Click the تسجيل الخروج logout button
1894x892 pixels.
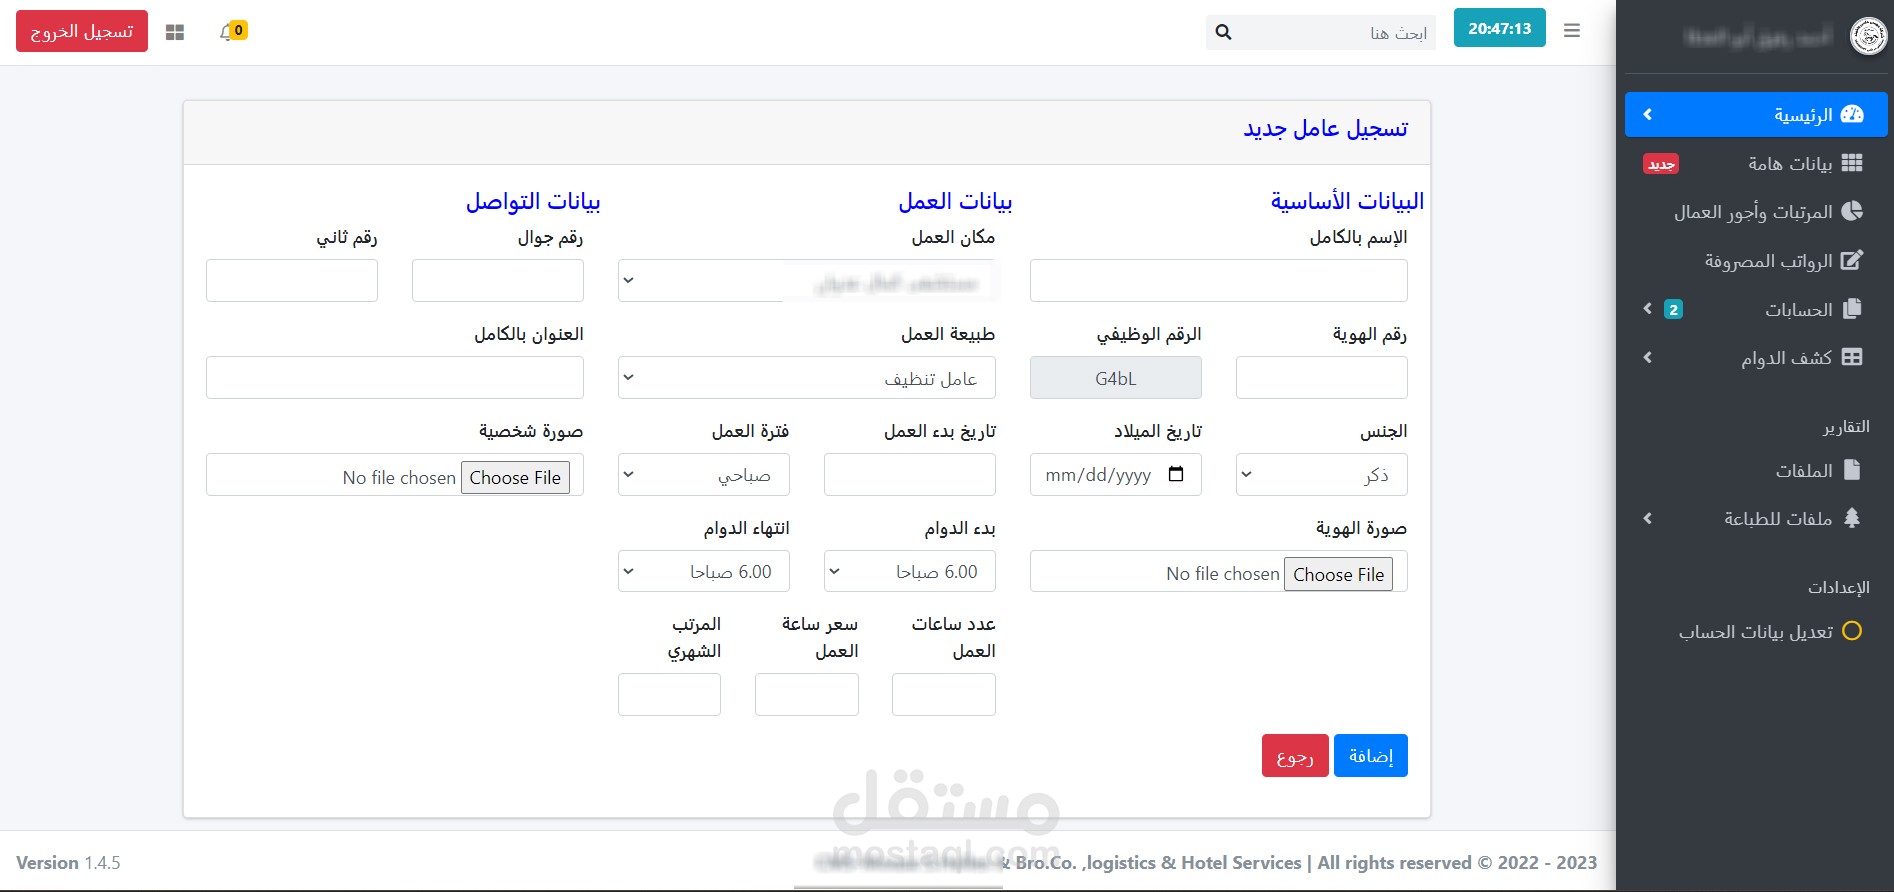pyautogui.click(x=82, y=31)
